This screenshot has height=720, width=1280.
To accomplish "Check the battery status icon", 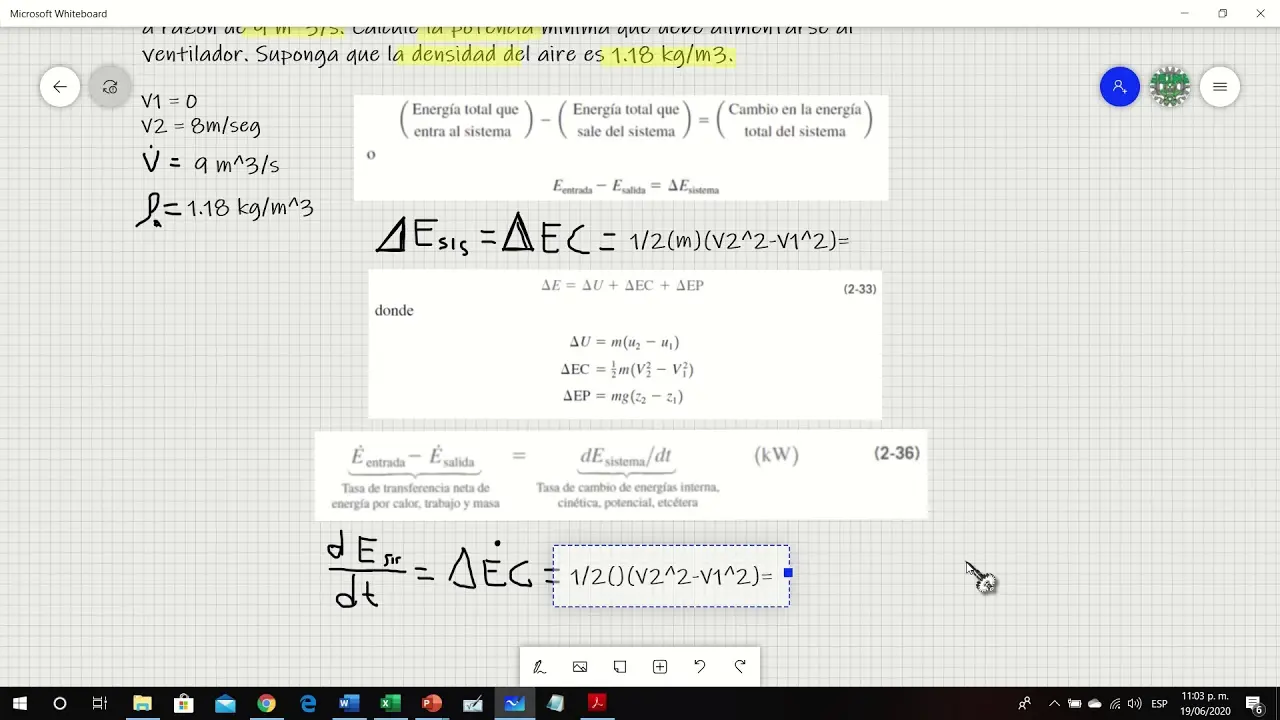I will [1075, 704].
